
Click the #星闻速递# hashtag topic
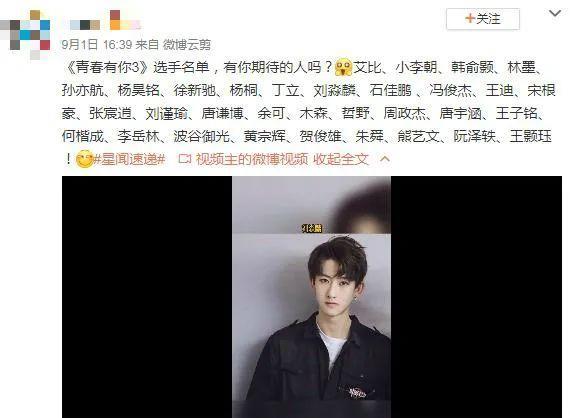point(130,159)
